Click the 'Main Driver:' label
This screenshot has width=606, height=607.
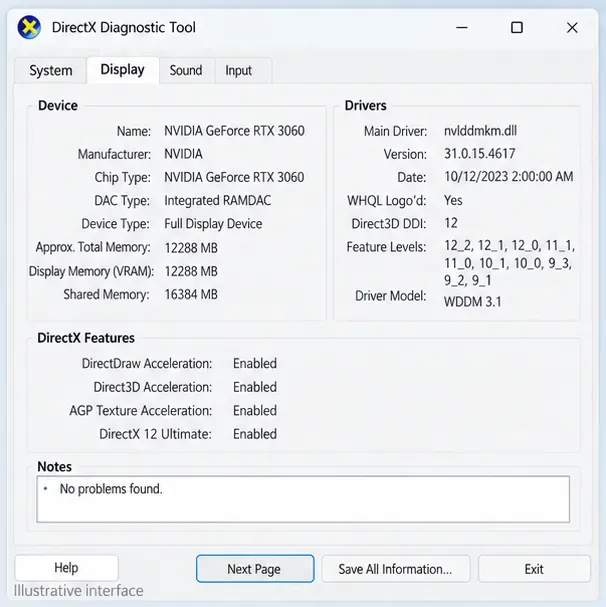point(395,131)
